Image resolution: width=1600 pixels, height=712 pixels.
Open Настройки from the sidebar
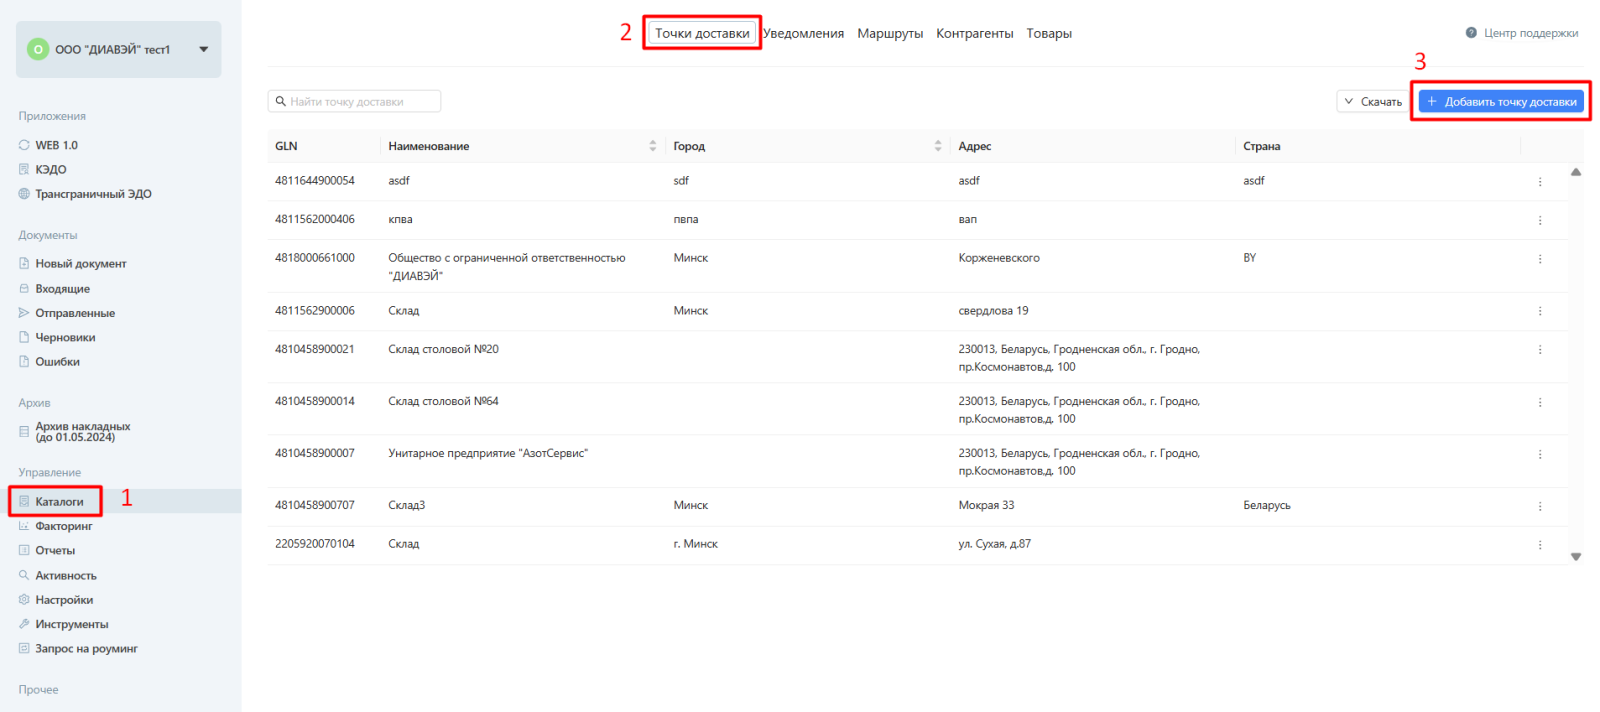click(64, 600)
